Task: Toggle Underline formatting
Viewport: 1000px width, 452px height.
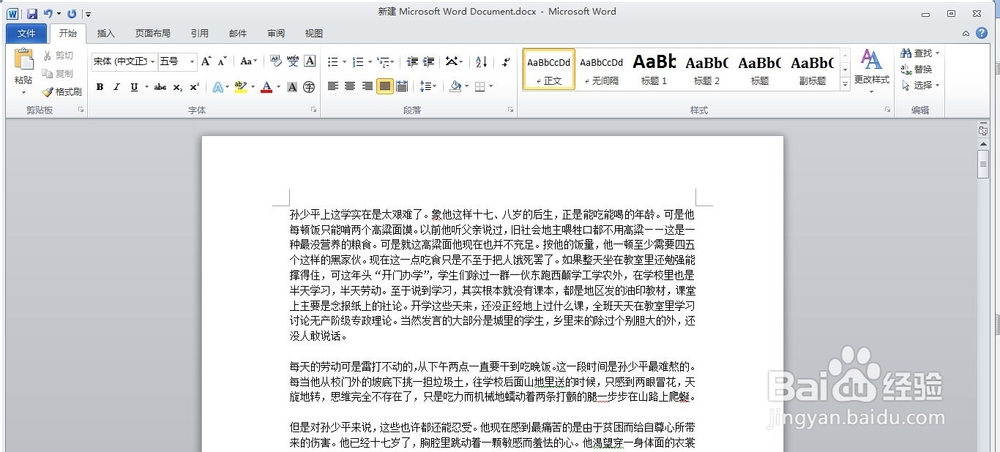Action: [x=134, y=87]
